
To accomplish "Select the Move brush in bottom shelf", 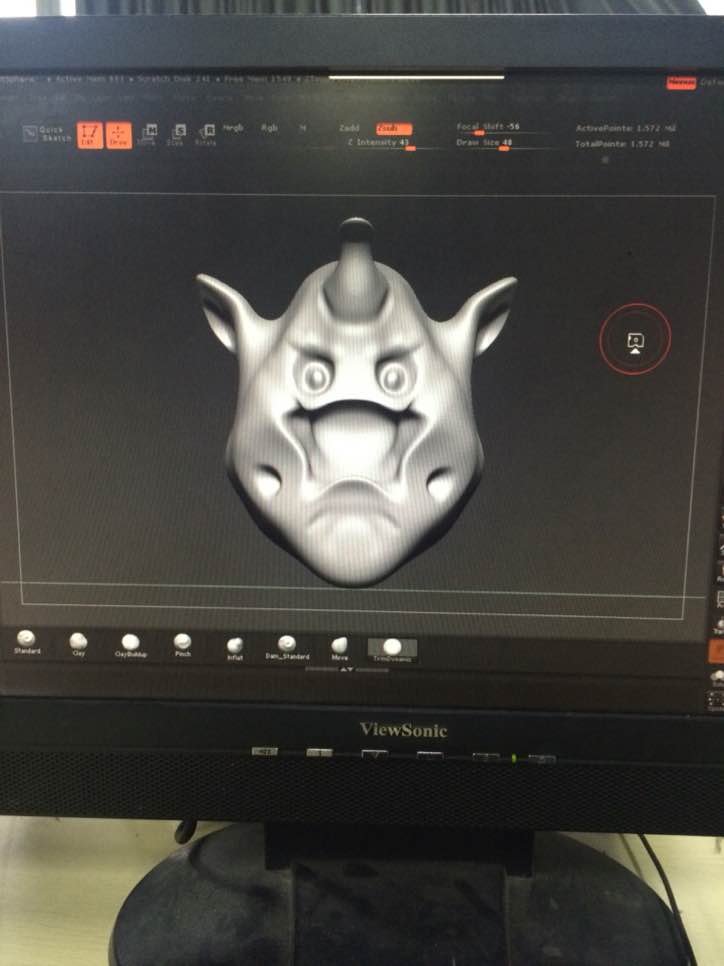I will tap(340, 649).
